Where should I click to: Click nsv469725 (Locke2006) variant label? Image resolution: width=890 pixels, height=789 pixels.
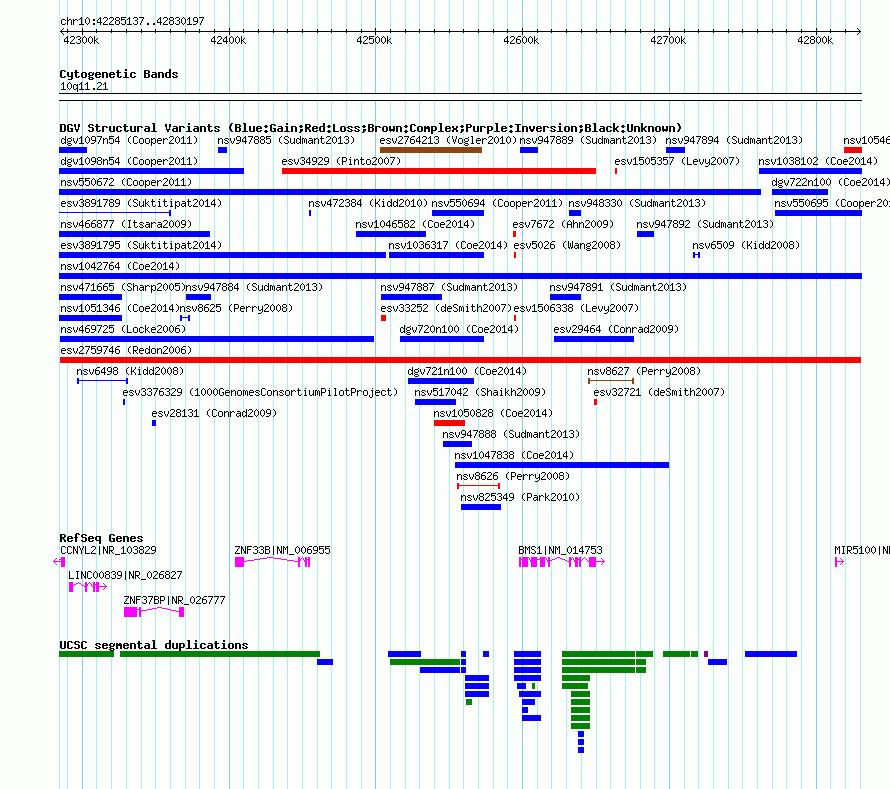(123, 329)
